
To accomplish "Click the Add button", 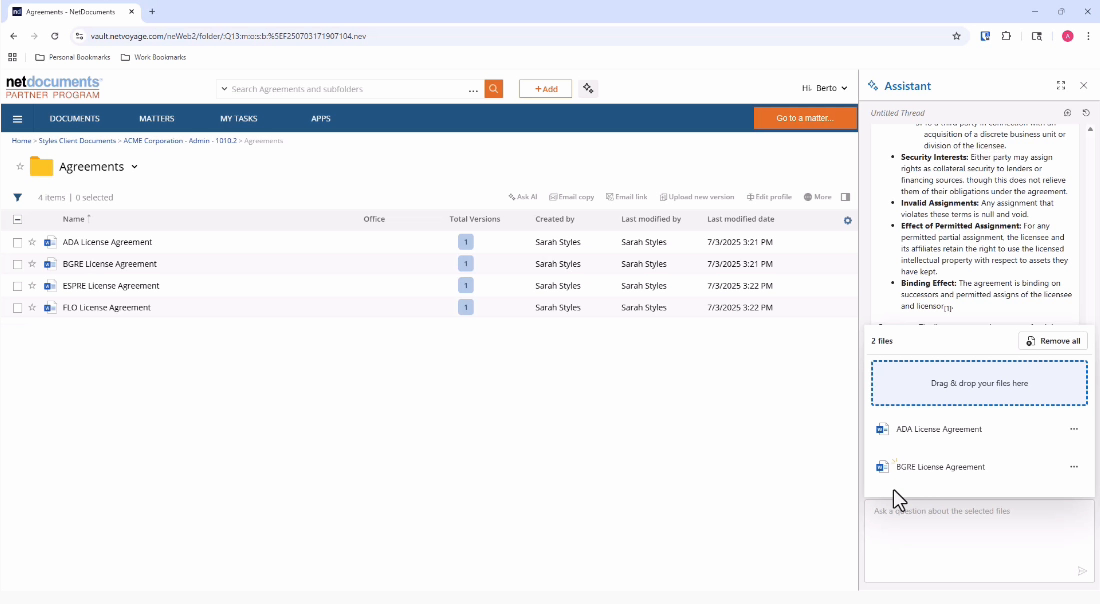I will coord(545,88).
